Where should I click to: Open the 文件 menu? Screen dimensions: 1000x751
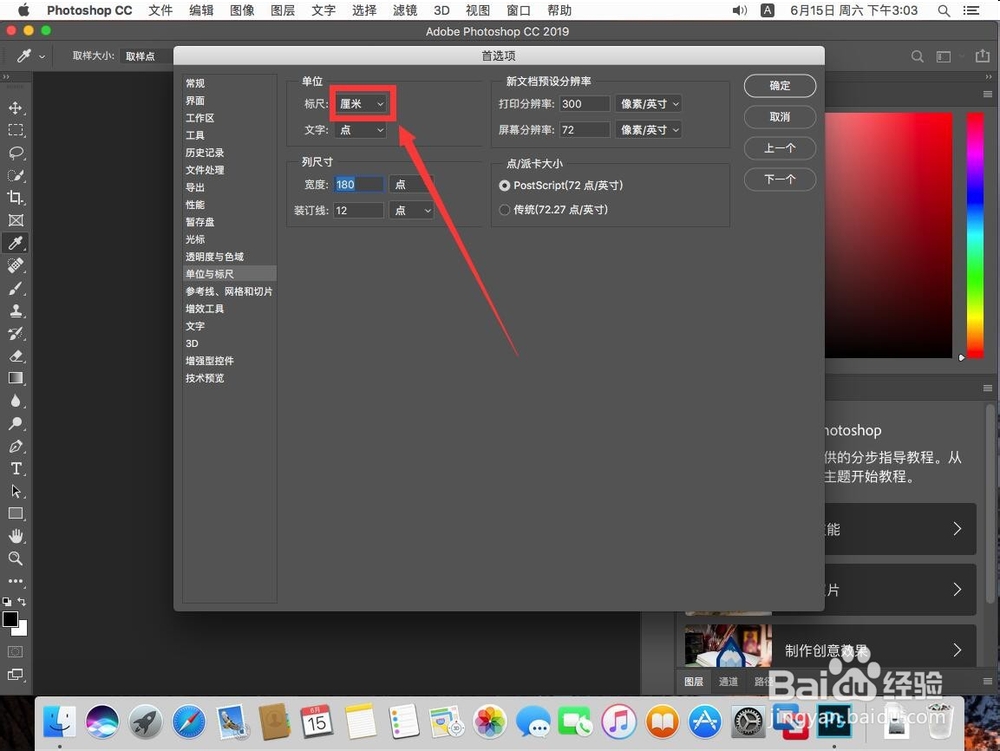(x=160, y=10)
